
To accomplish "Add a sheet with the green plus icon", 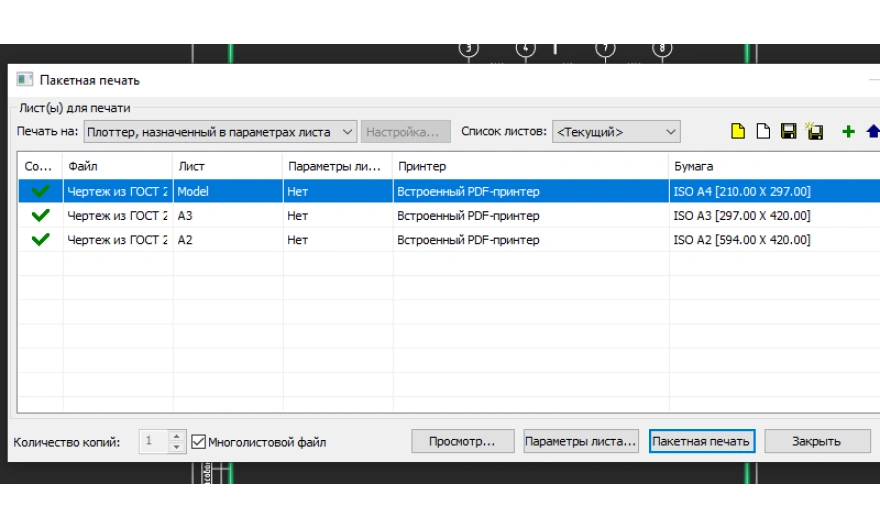I will click(x=848, y=132).
